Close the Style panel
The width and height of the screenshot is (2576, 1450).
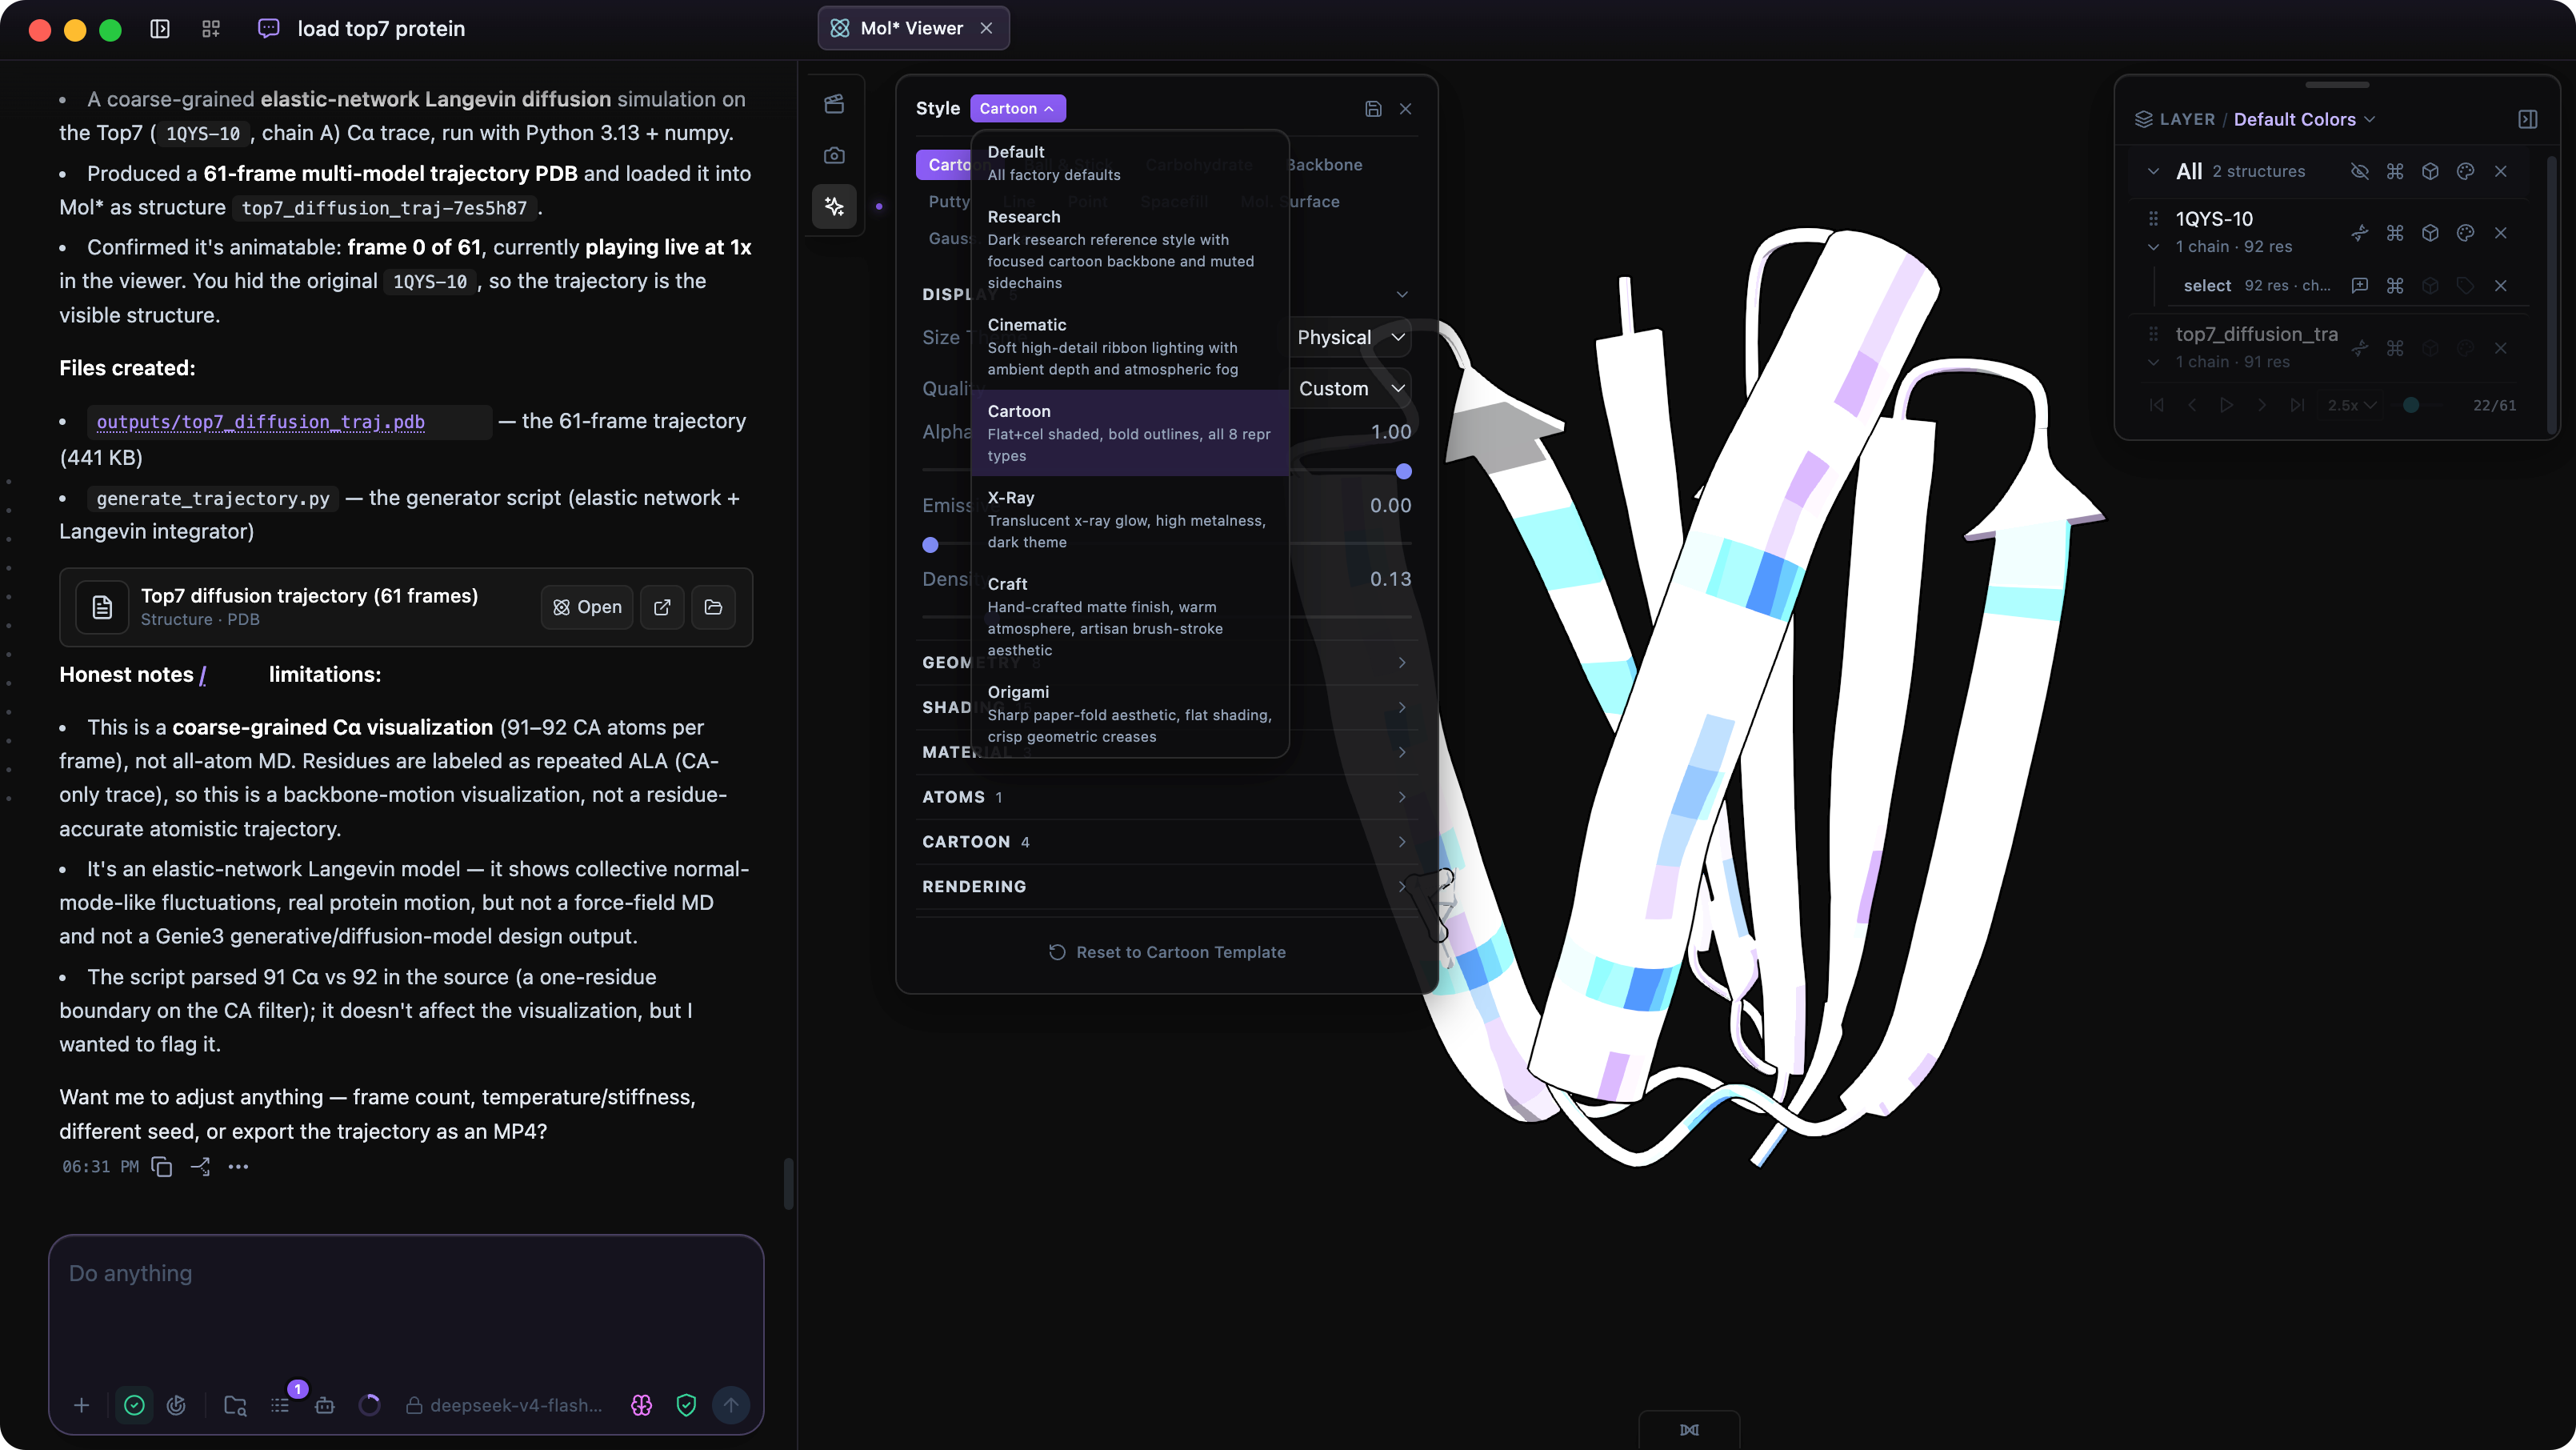point(1405,109)
